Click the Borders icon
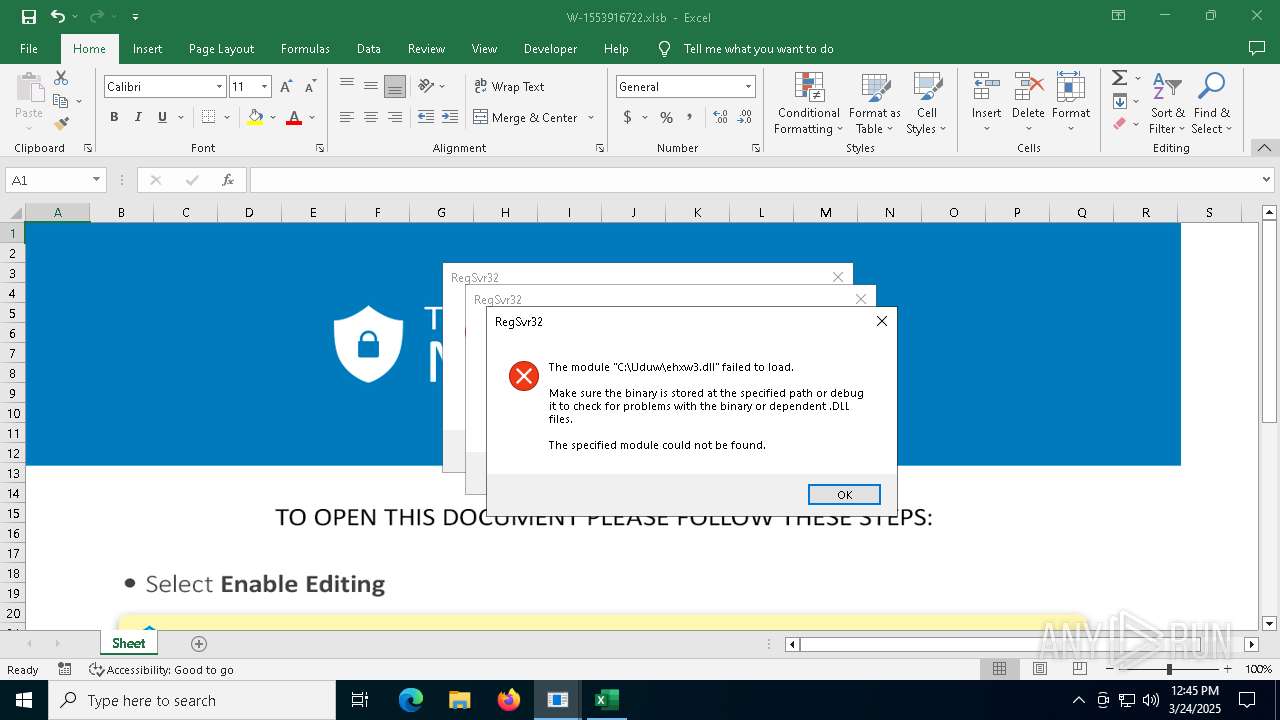Image resolution: width=1280 pixels, height=720 pixels. (208, 117)
